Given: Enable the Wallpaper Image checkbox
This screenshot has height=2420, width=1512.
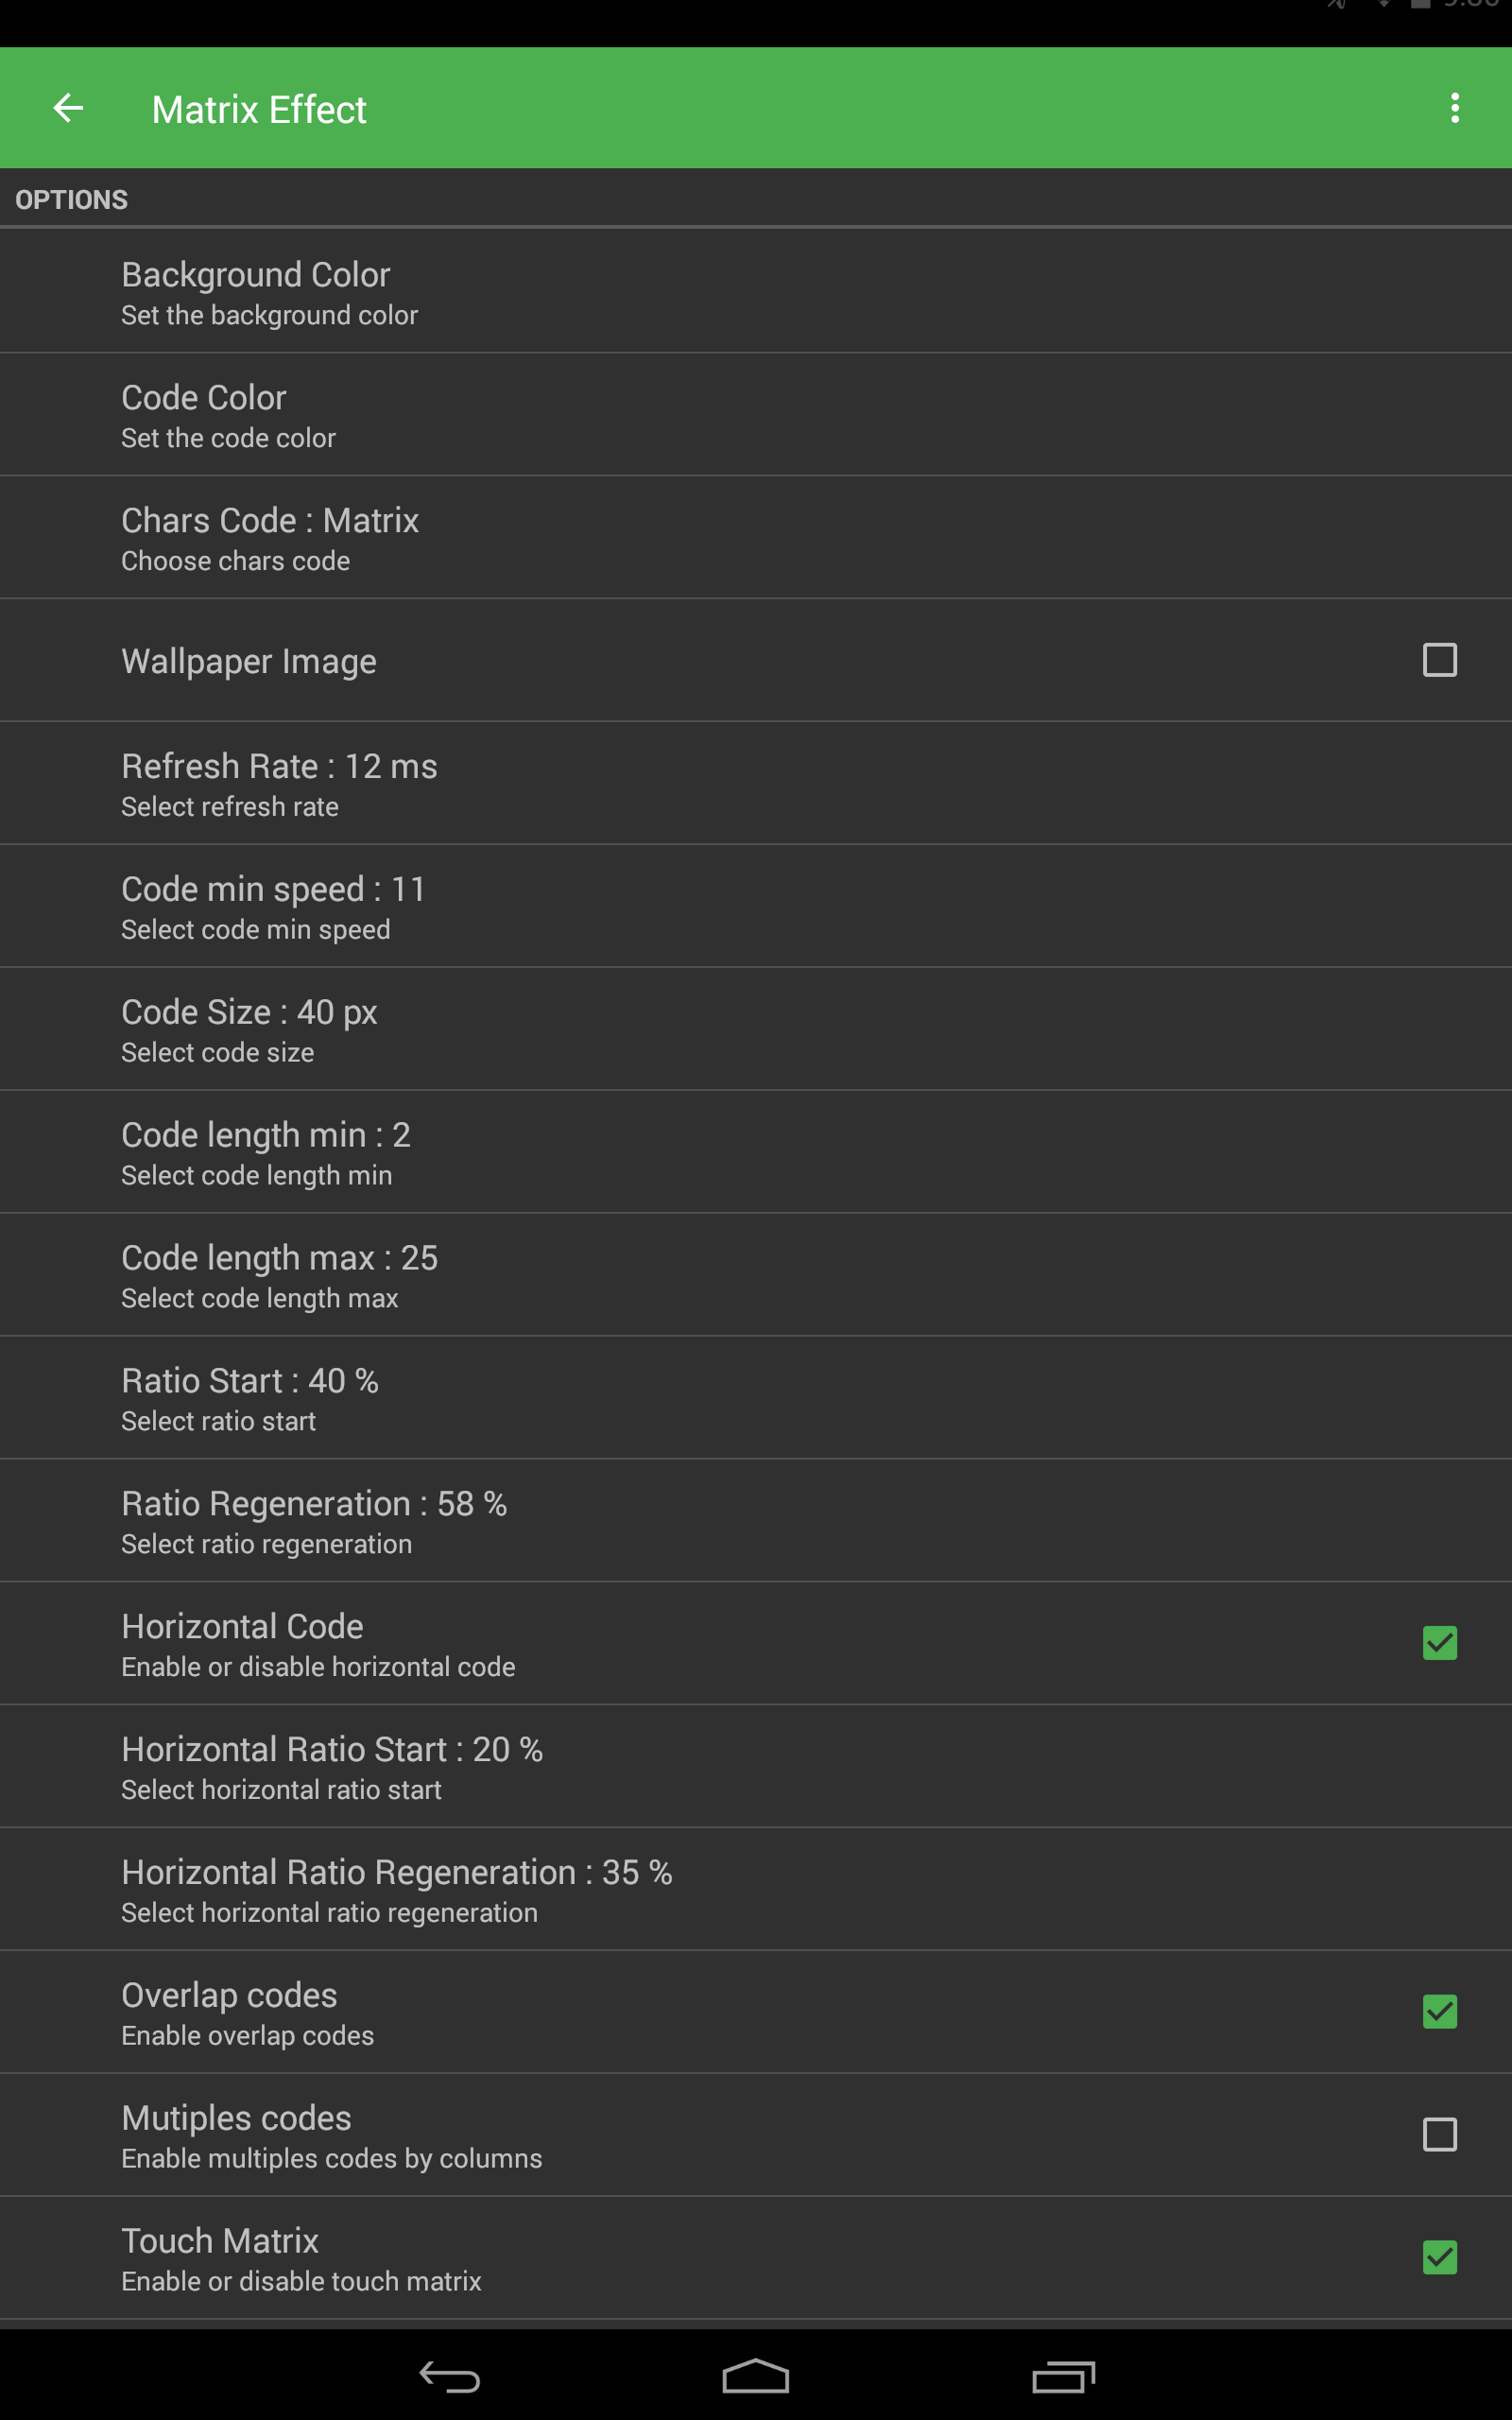Looking at the screenshot, I should [x=1439, y=660].
